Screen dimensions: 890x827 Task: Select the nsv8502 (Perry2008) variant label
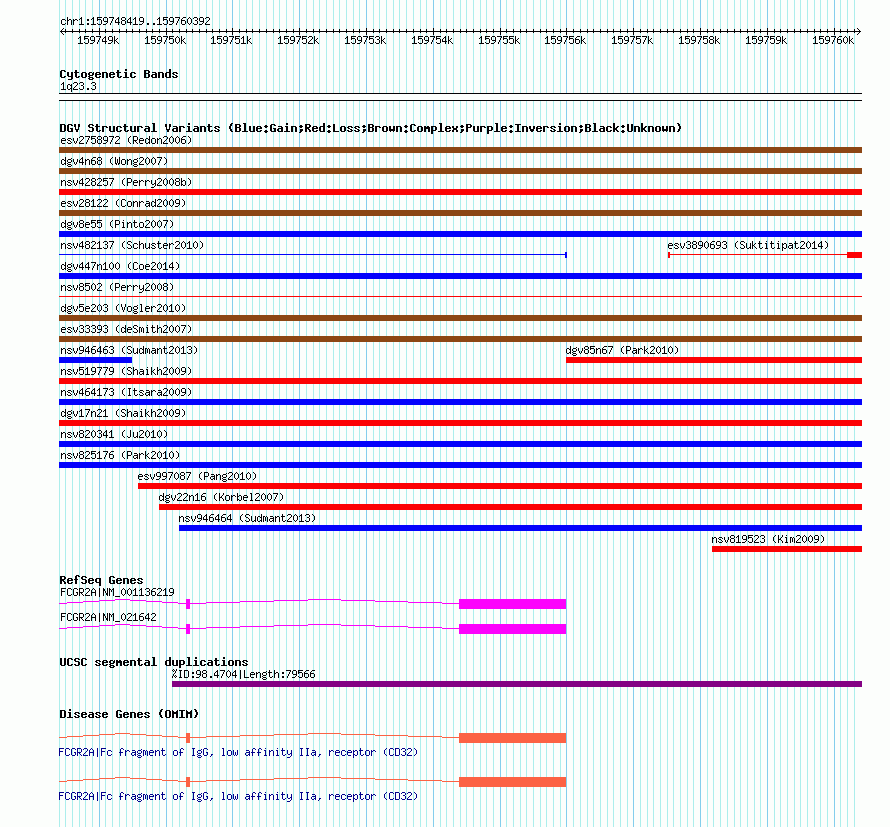[117, 287]
